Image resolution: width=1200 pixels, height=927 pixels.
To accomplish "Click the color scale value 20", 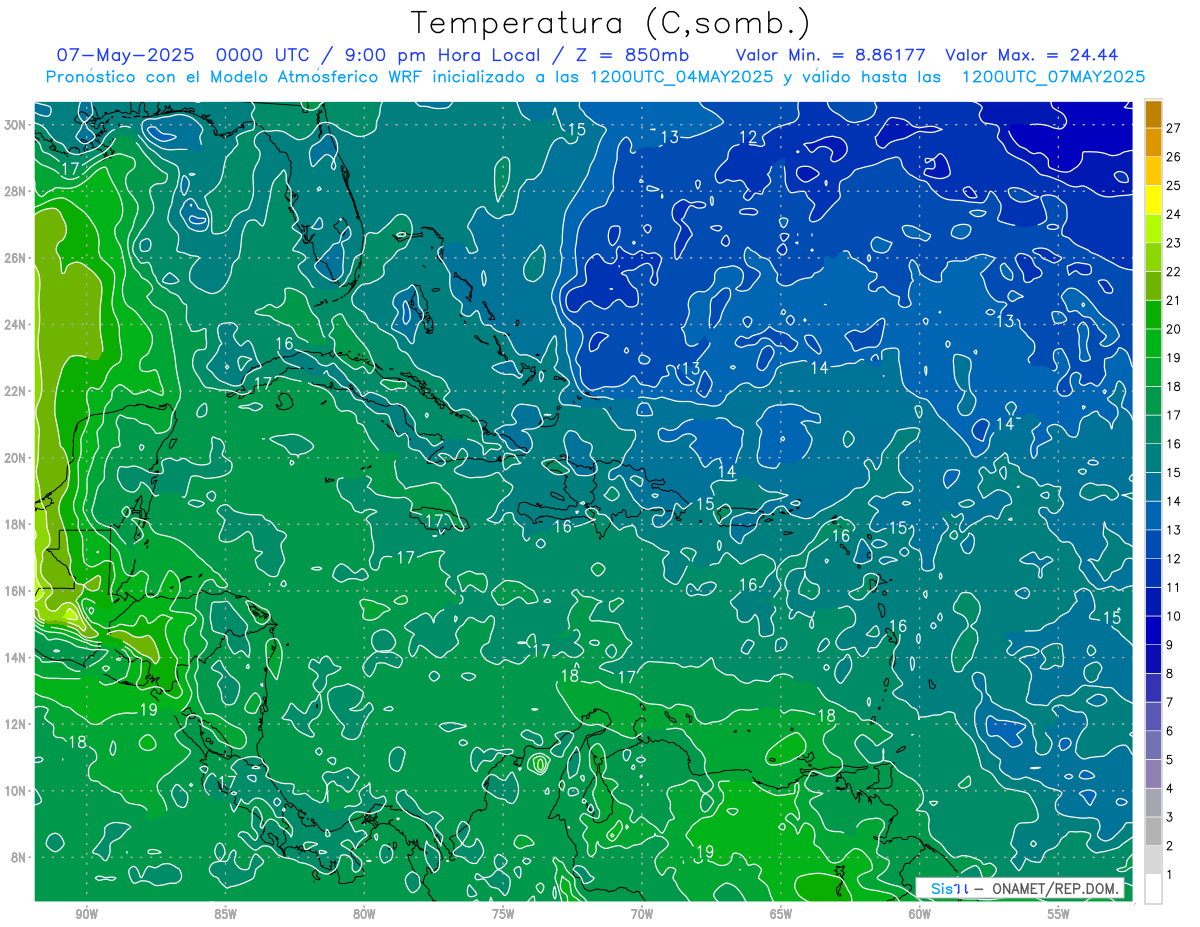I will click(1174, 329).
